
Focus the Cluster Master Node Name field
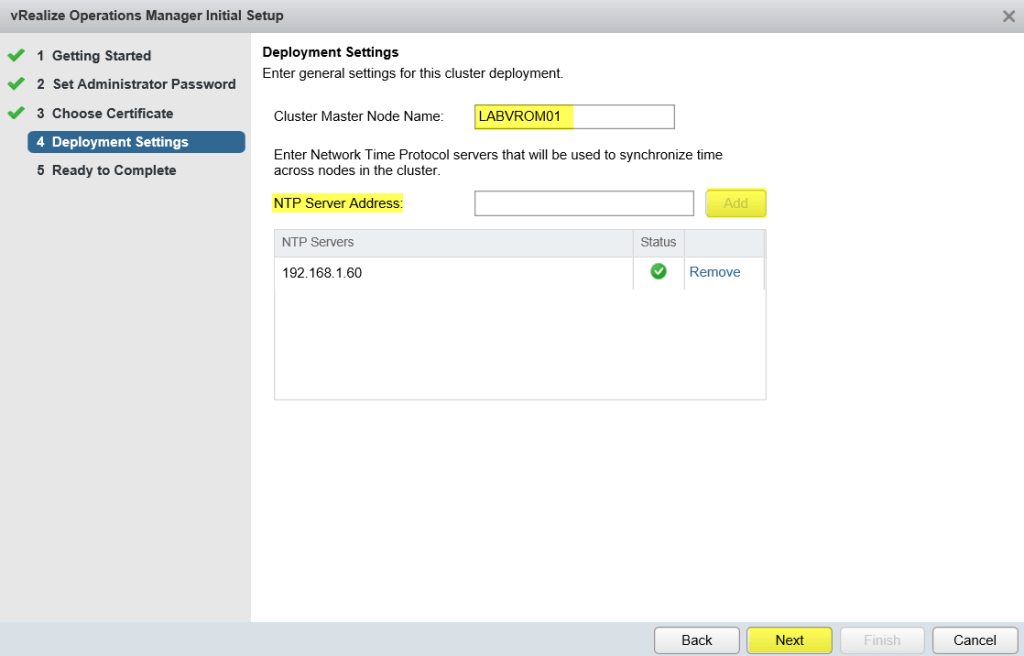click(574, 116)
